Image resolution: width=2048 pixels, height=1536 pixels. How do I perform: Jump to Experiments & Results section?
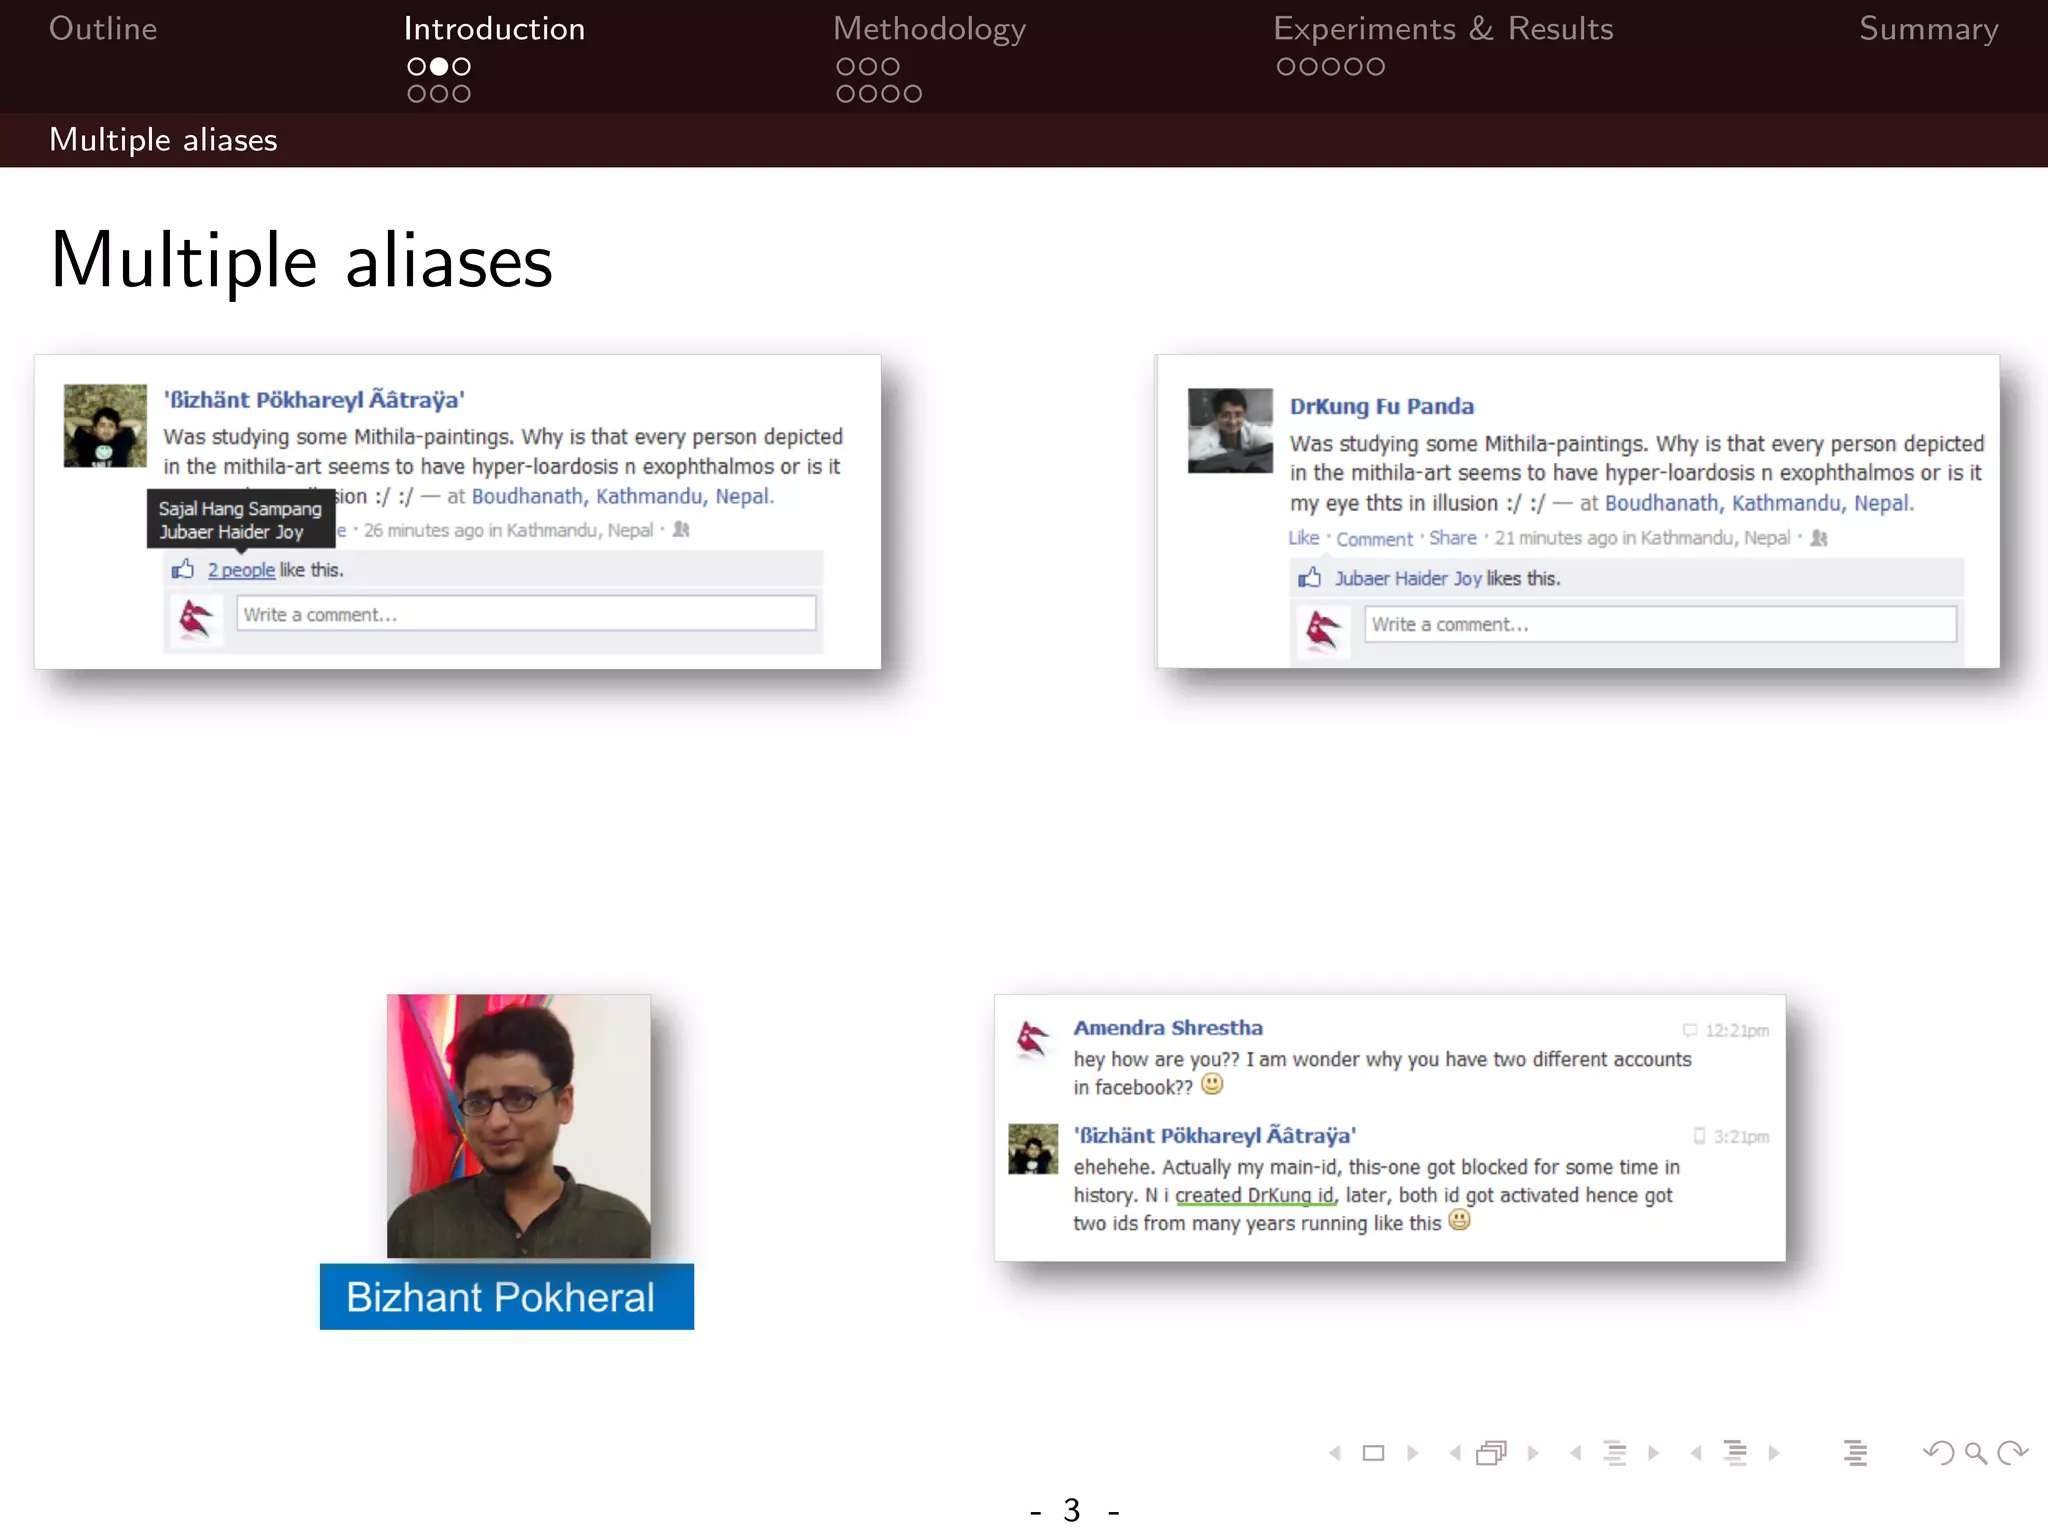click(1443, 30)
